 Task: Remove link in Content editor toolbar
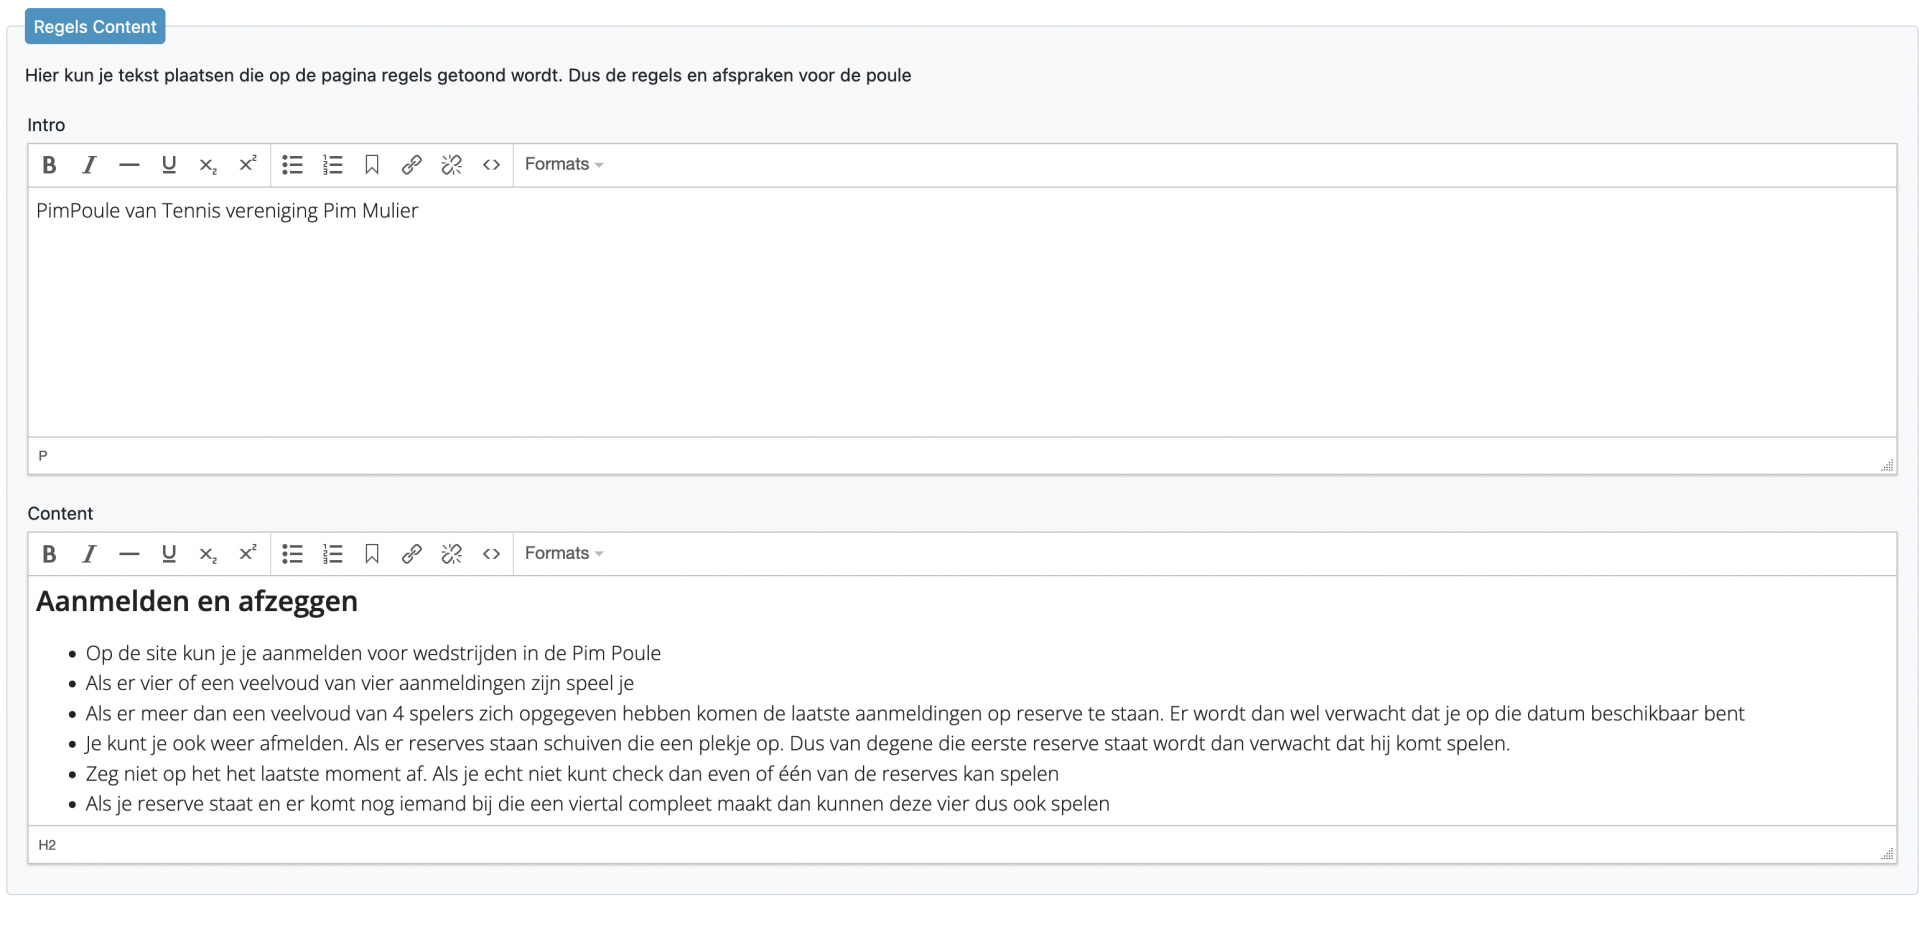click(x=451, y=554)
